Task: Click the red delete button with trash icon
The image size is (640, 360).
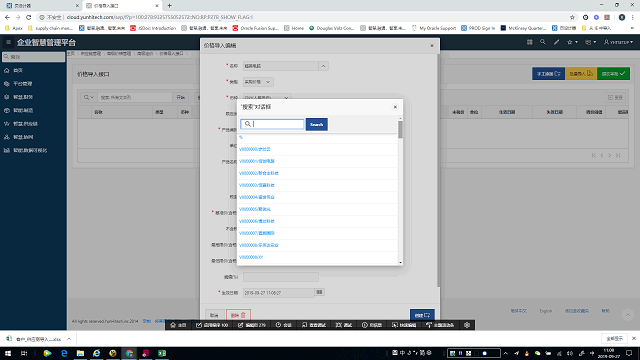Action: point(238,315)
